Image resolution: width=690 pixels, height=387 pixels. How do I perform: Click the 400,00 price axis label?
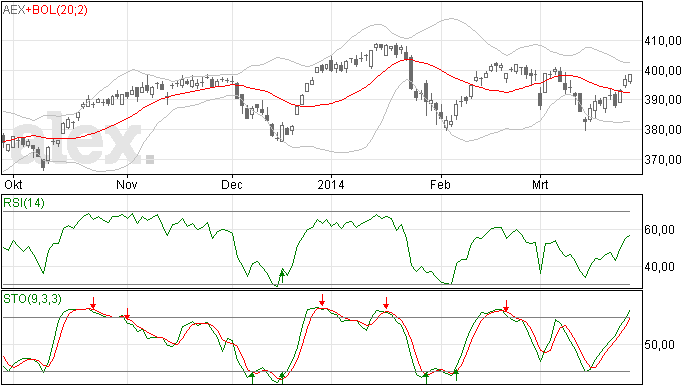pos(663,70)
